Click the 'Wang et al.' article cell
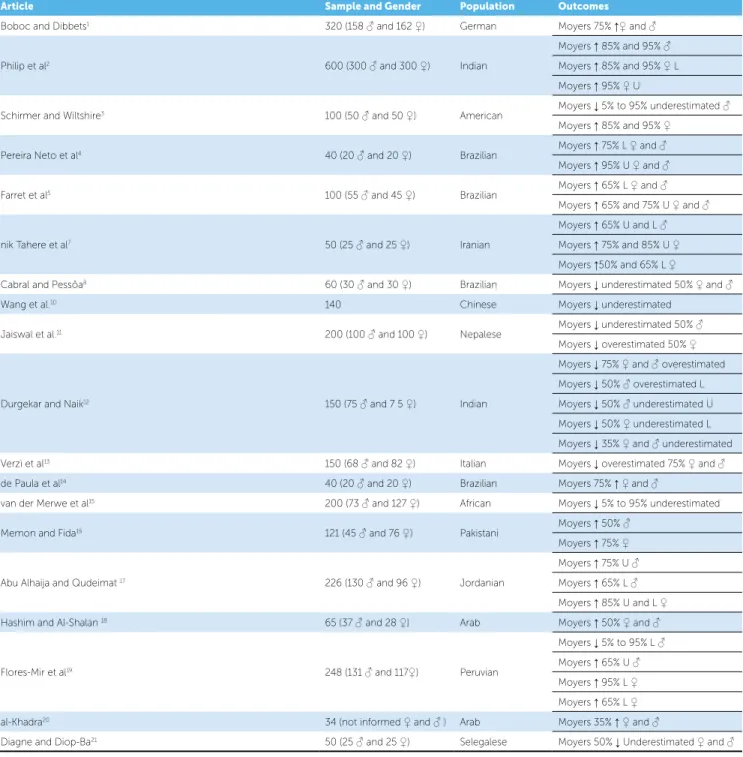The image size is (743, 757). (28, 304)
